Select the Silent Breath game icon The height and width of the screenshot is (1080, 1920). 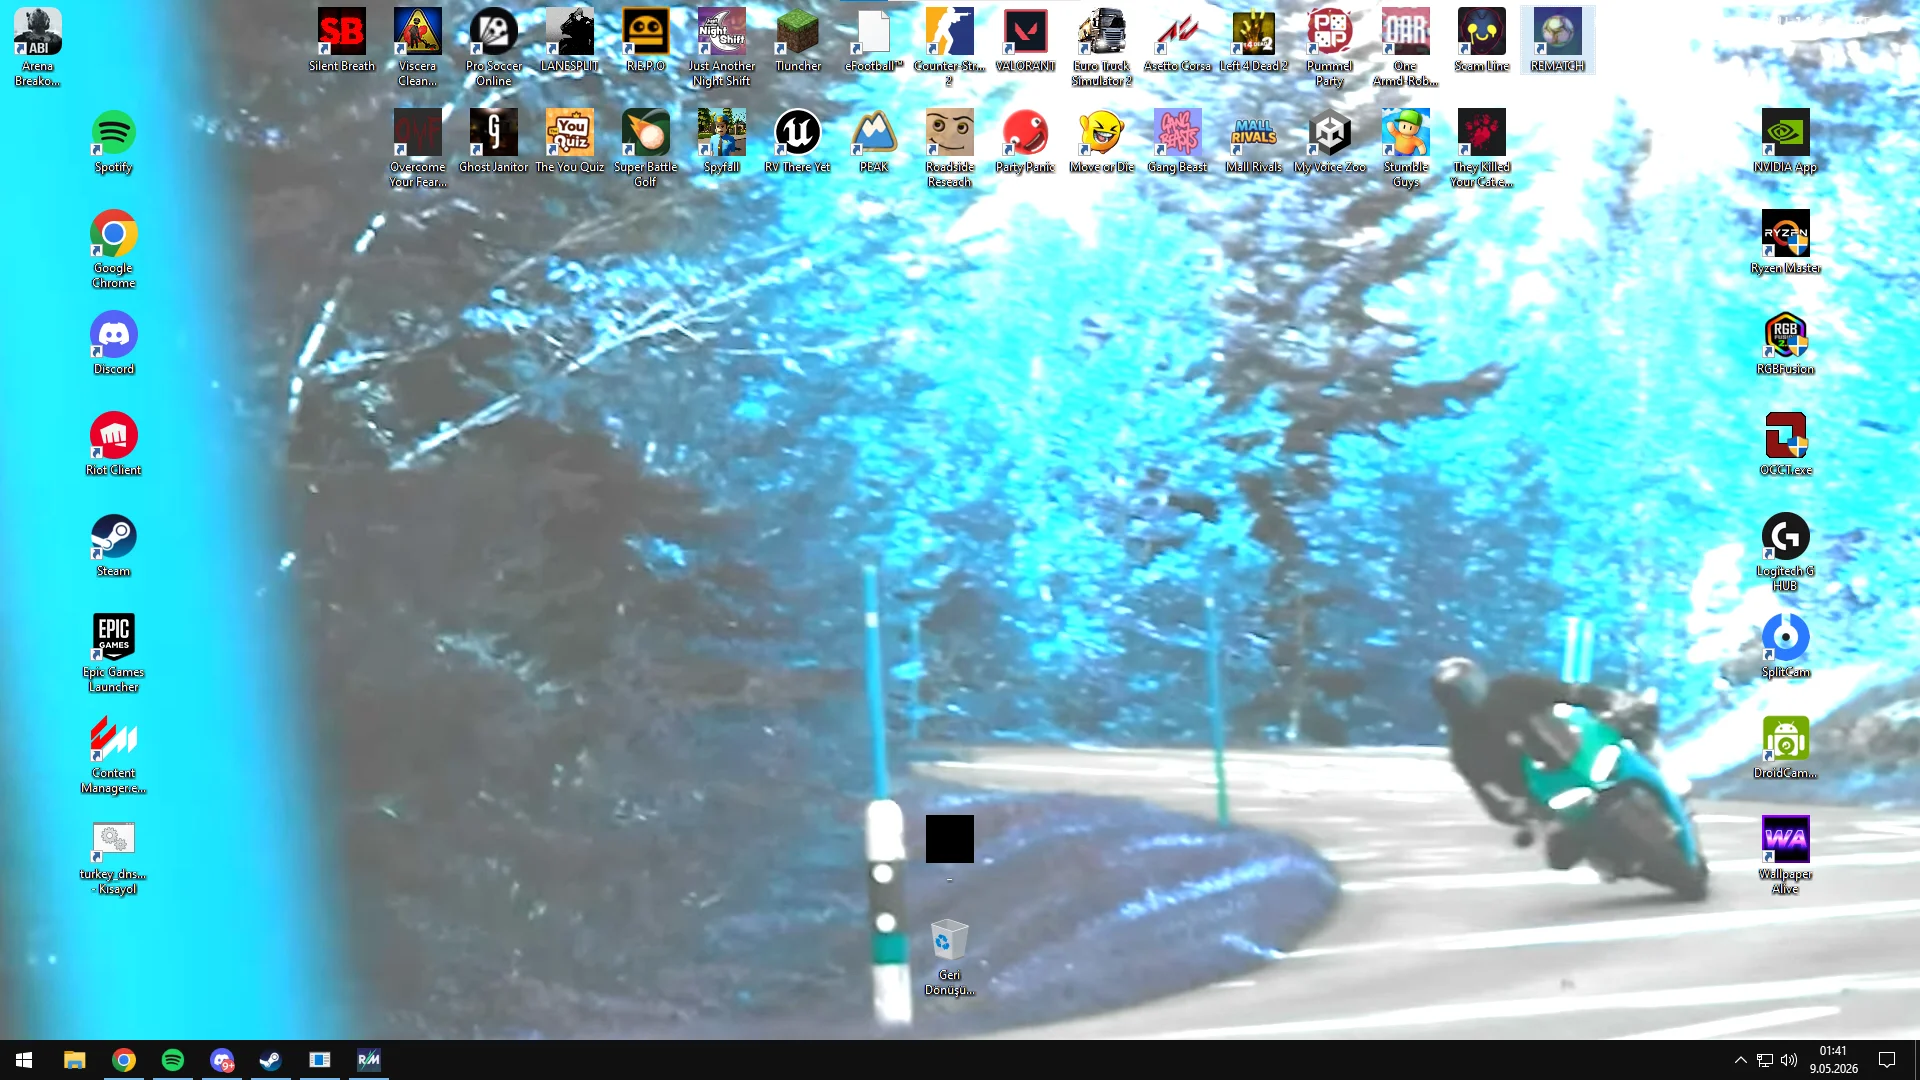pos(342,40)
